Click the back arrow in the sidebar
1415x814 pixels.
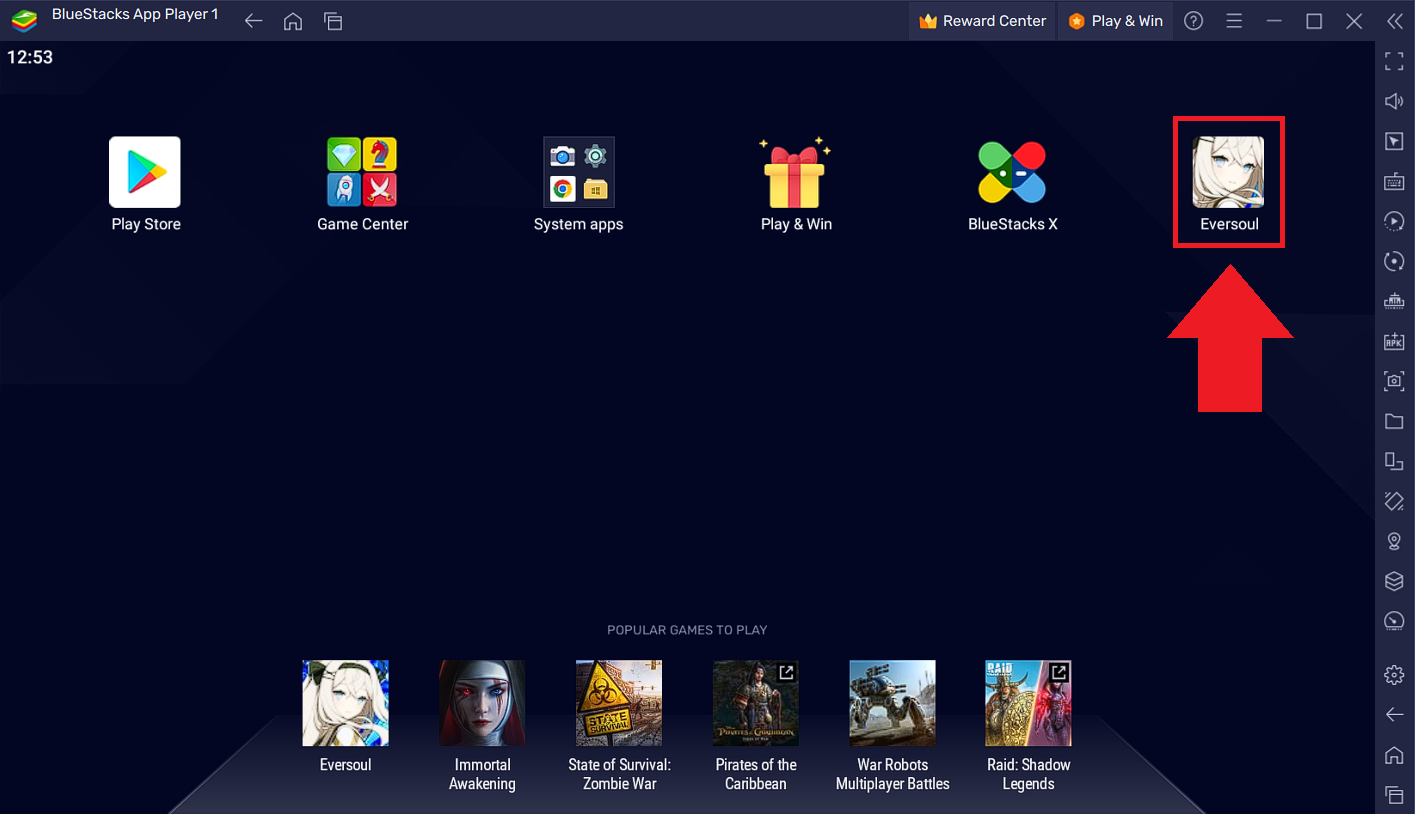click(x=1394, y=714)
